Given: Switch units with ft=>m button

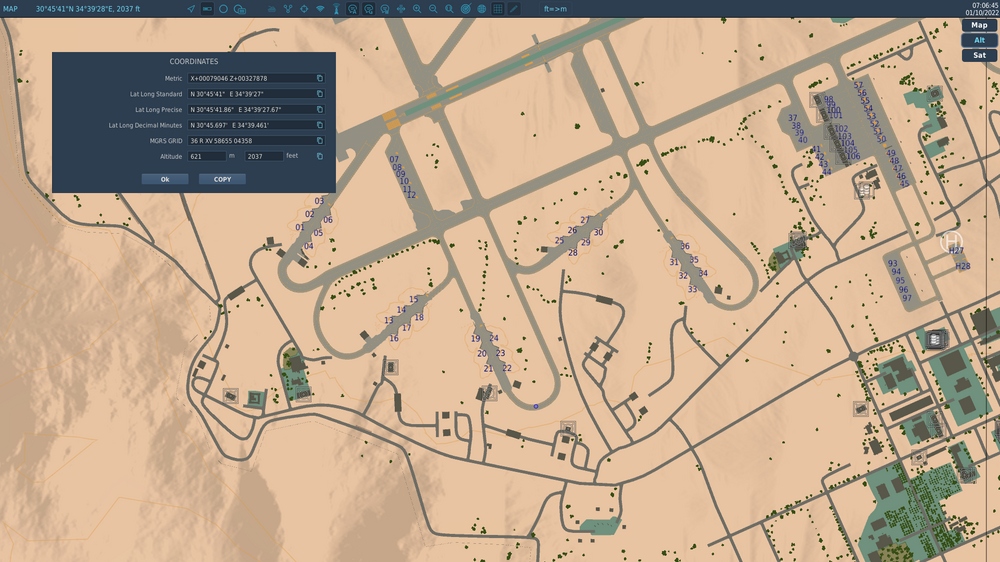Looking at the screenshot, I should tap(555, 9).
